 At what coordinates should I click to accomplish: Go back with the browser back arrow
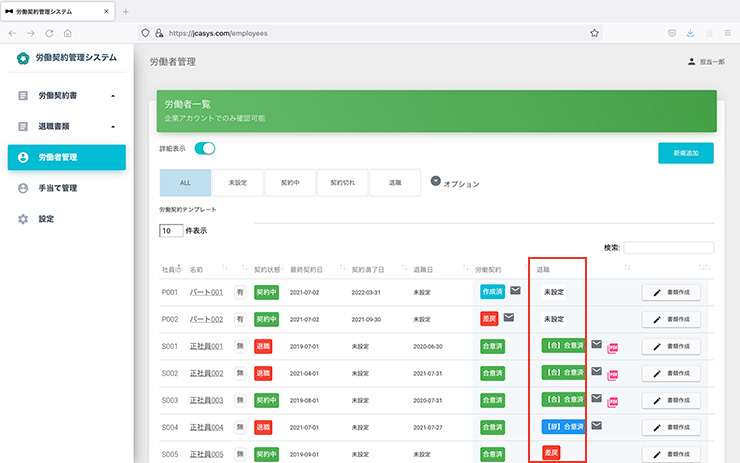(12, 33)
